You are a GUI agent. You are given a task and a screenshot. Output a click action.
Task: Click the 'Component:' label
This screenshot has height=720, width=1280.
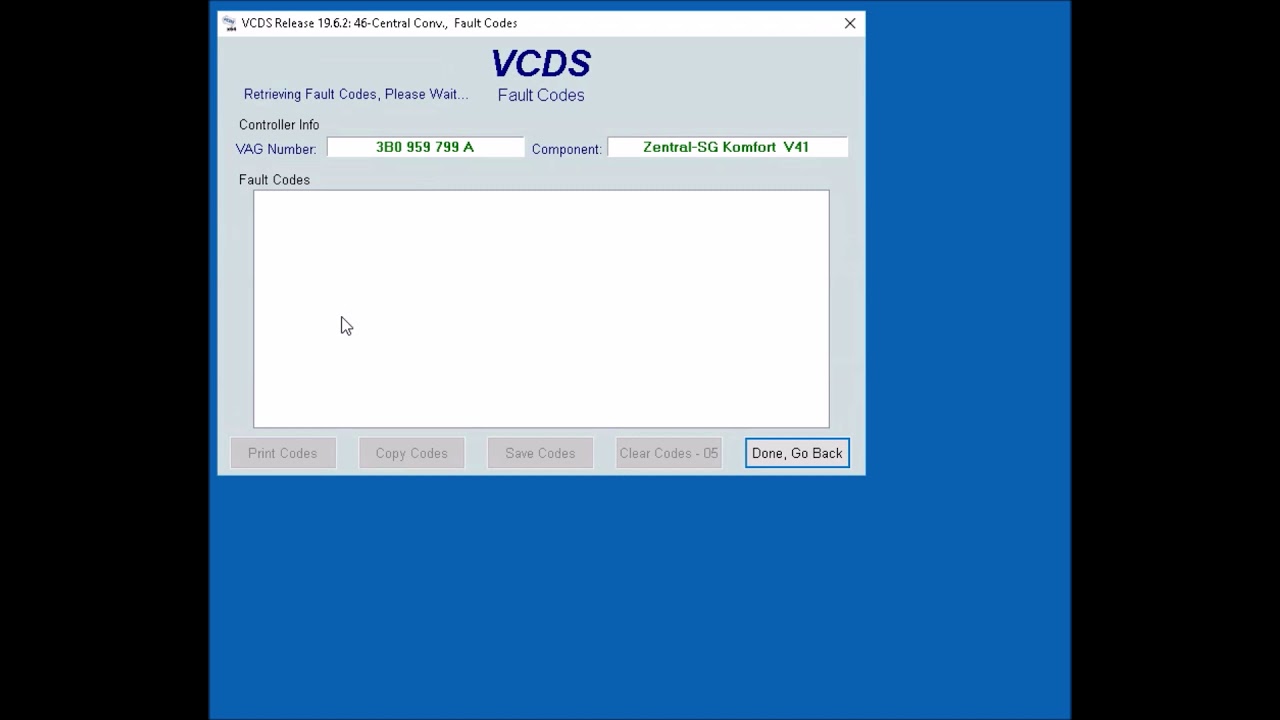click(566, 149)
